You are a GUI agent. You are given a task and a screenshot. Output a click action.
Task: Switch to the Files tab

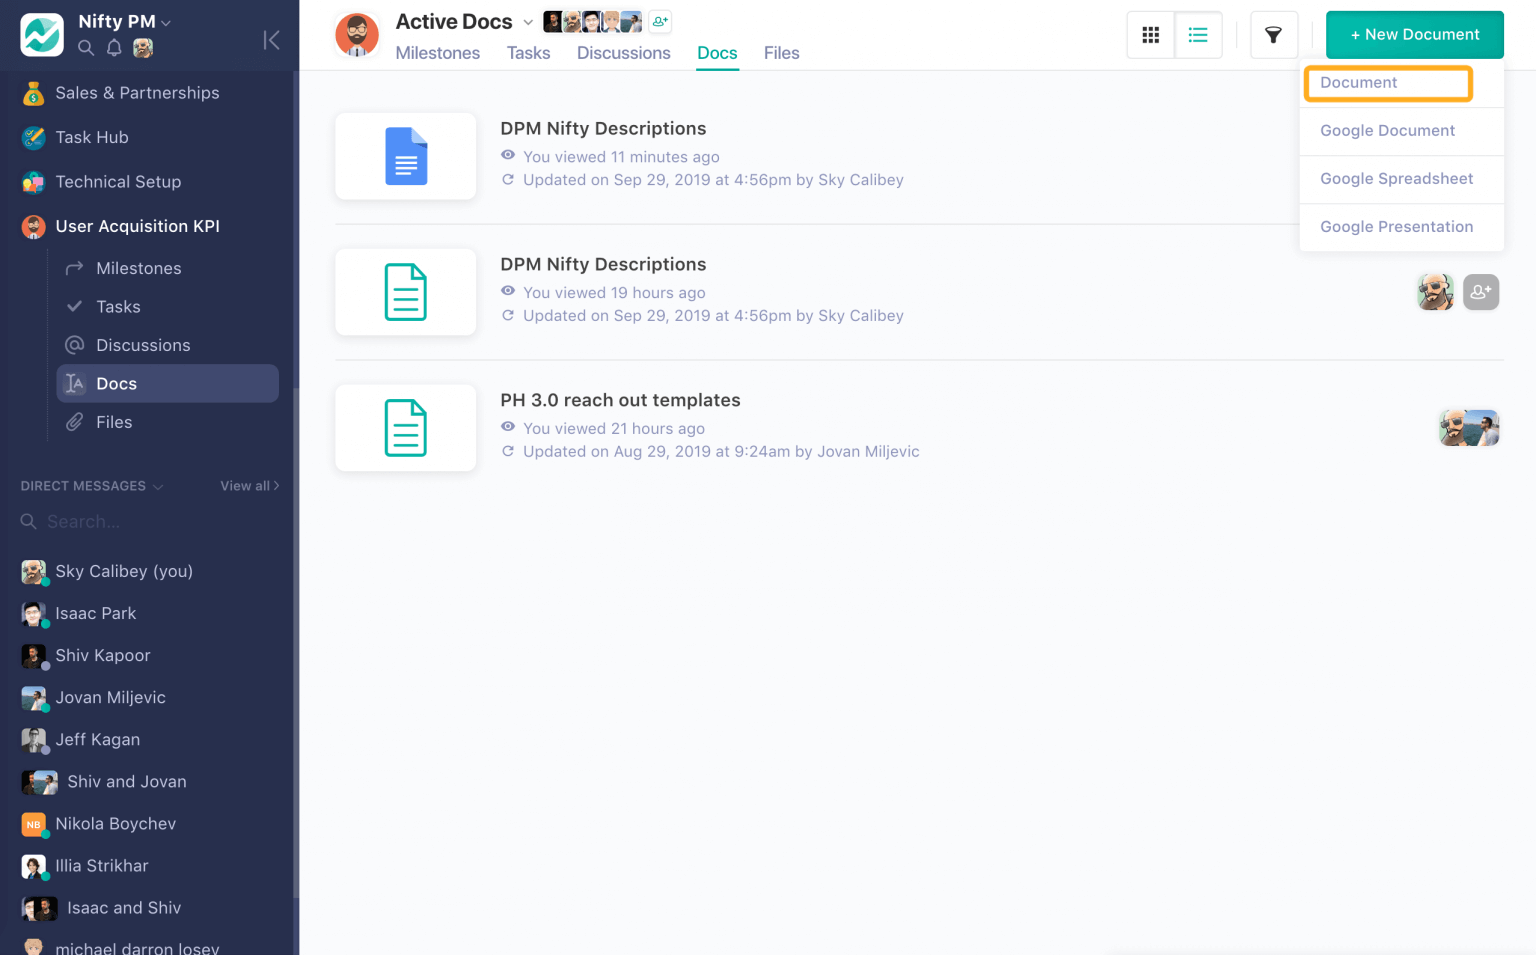(x=781, y=53)
